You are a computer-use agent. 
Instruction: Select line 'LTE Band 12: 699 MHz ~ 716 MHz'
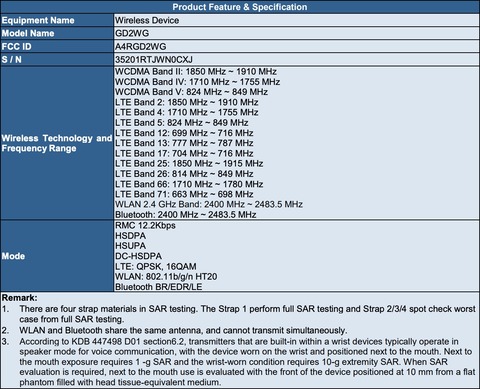point(184,133)
